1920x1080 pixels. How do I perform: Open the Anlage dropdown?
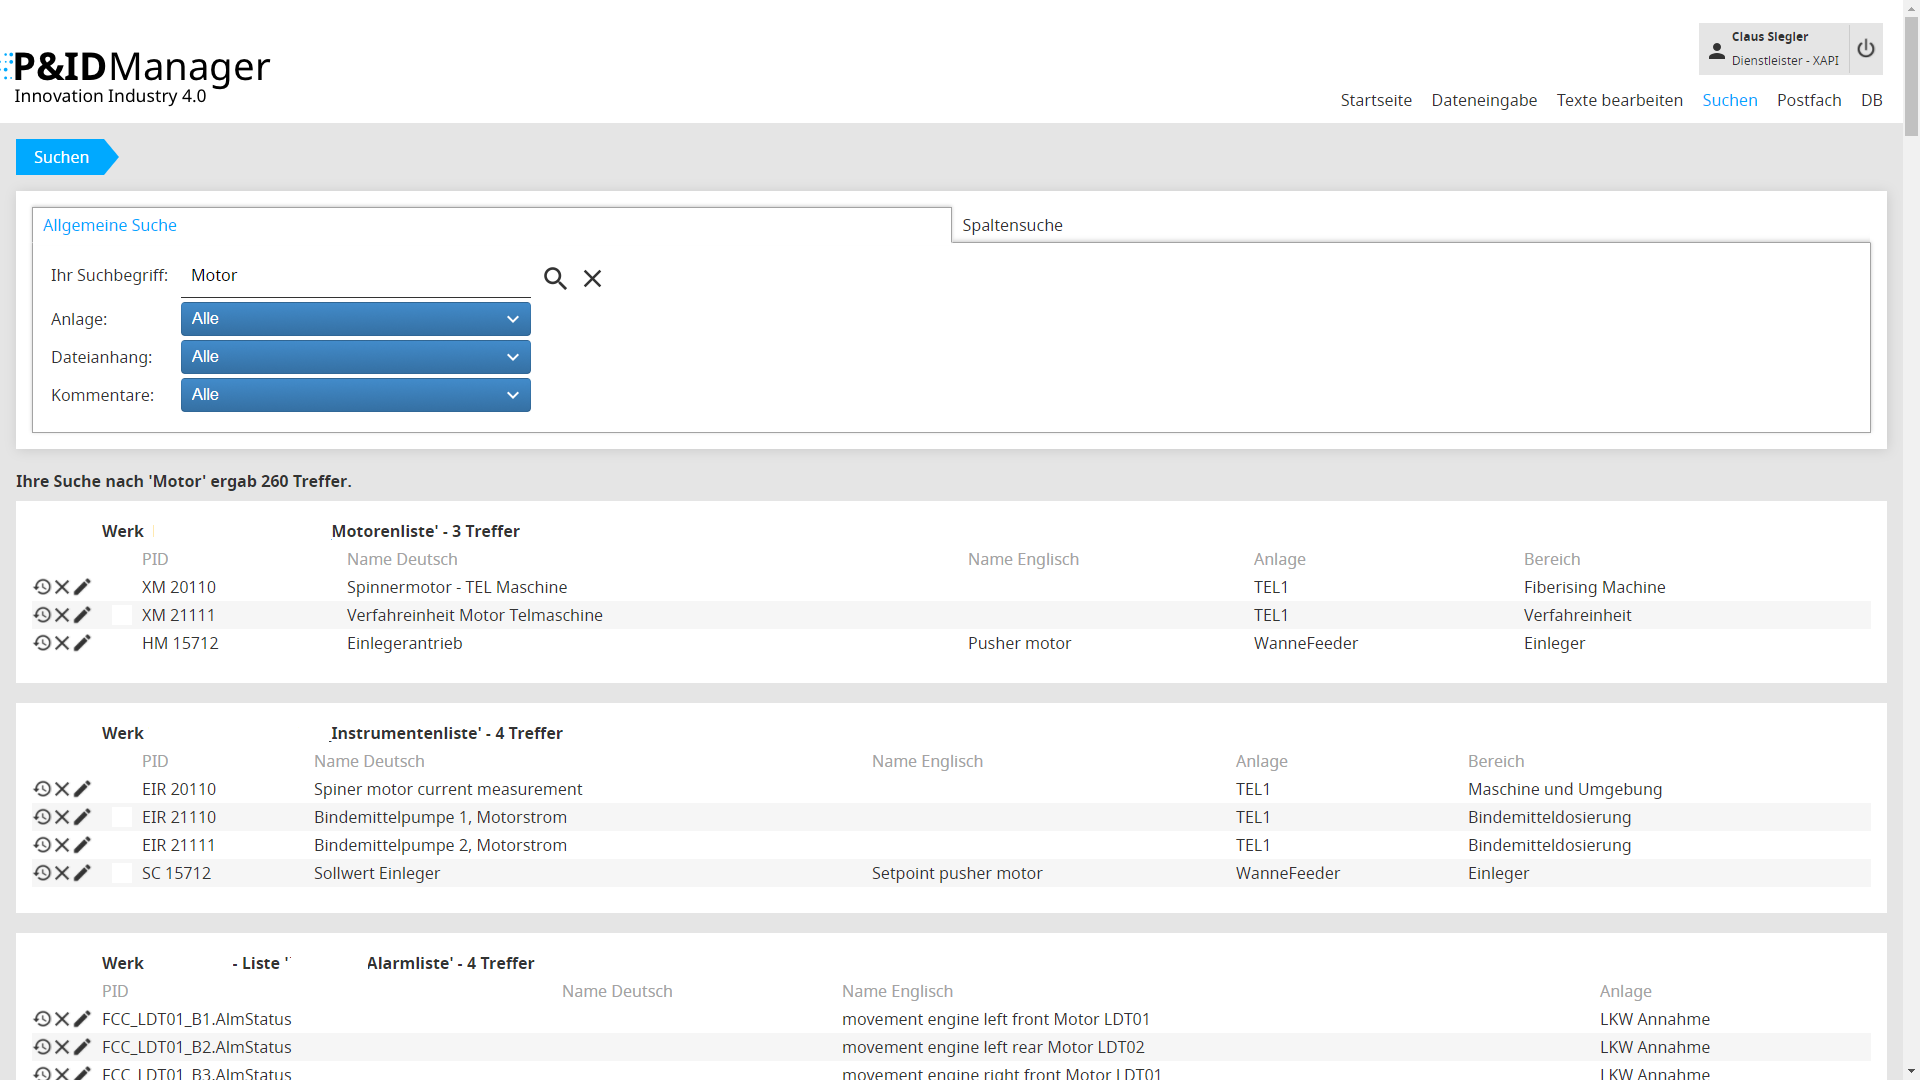coord(355,319)
